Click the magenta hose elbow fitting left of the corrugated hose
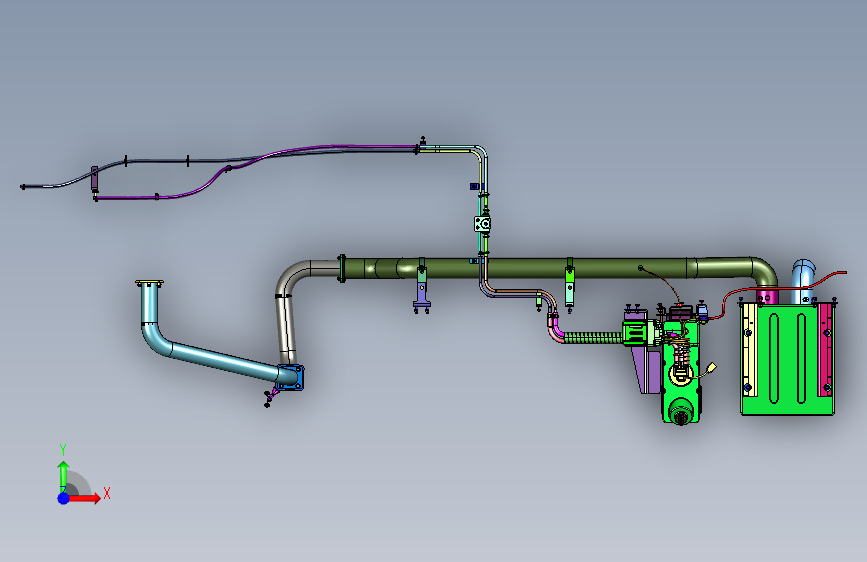867x562 pixels. (555, 329)
